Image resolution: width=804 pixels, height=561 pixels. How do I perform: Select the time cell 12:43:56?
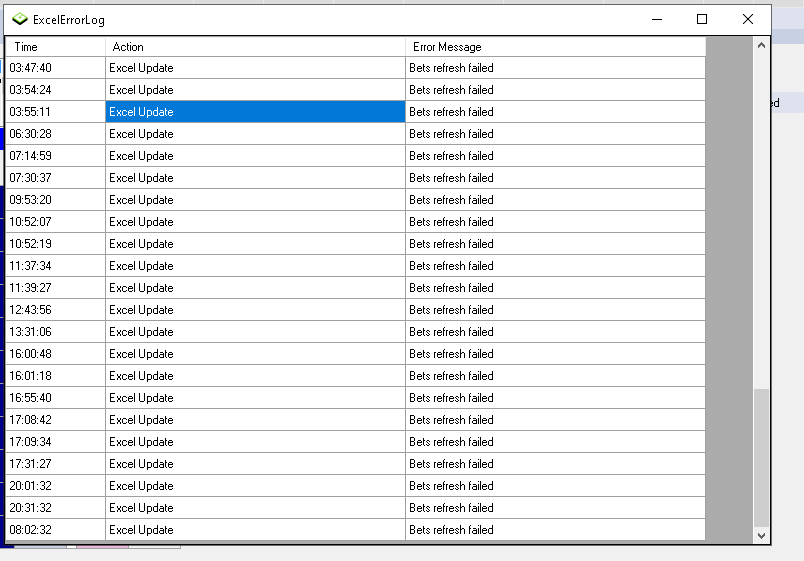pyautogui.click(x=55, y=310)
